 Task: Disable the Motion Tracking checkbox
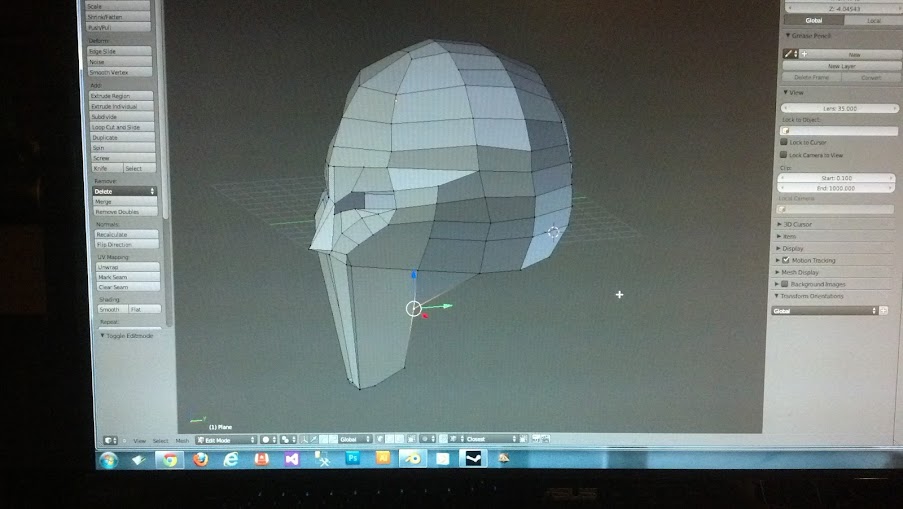[786, 260]
